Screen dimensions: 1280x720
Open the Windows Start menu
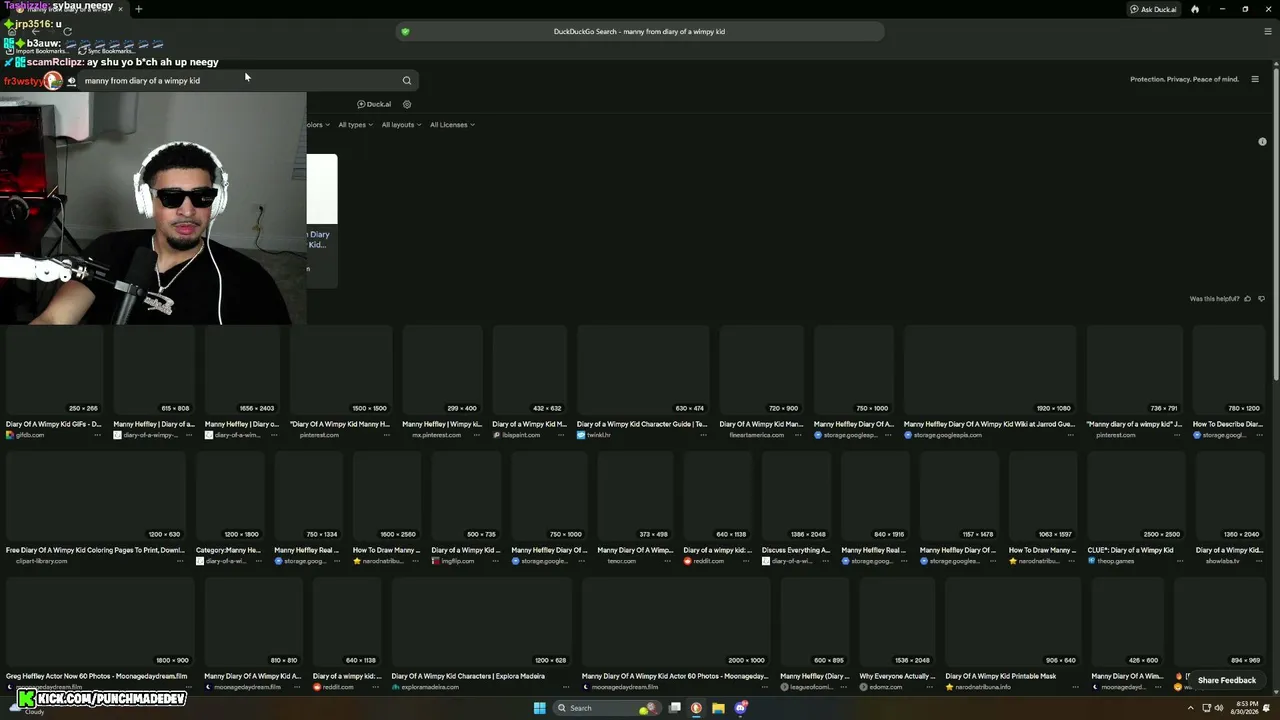point(539,708)
